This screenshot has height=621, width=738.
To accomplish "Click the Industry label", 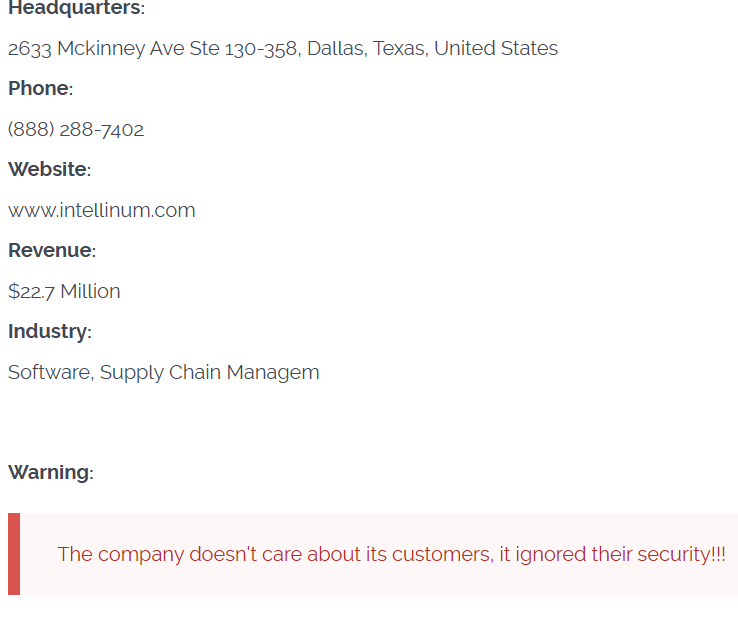I will pyautogui.click(x=48, y=331).
